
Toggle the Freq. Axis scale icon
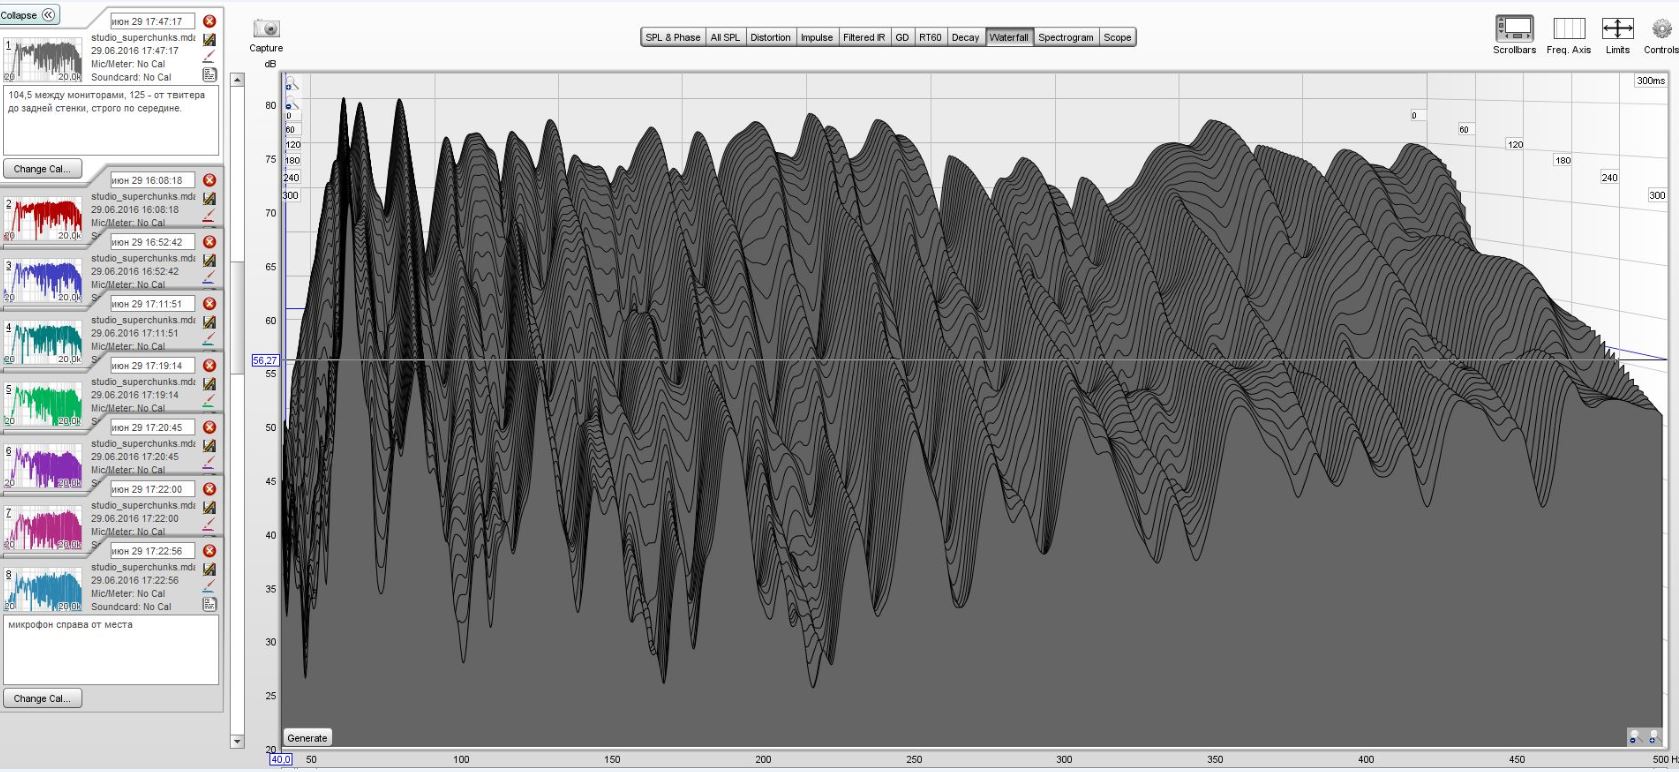pos(1568,28)
